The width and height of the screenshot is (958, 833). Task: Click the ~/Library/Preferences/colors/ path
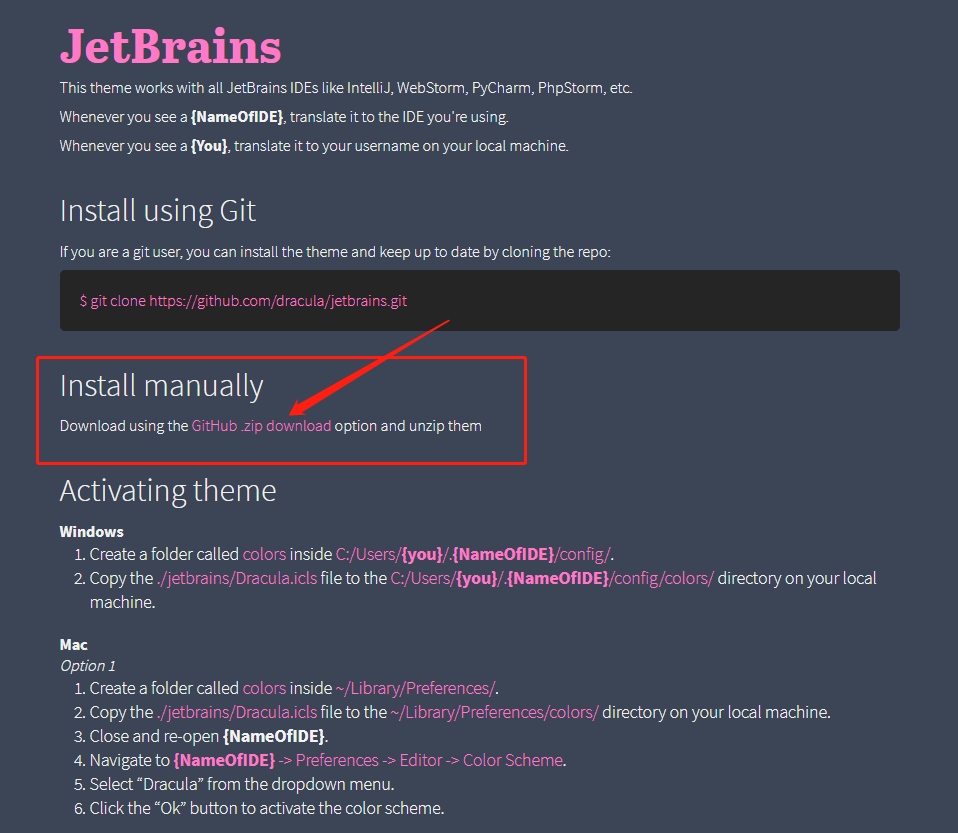pyautogui.click(x=495, y=712)
